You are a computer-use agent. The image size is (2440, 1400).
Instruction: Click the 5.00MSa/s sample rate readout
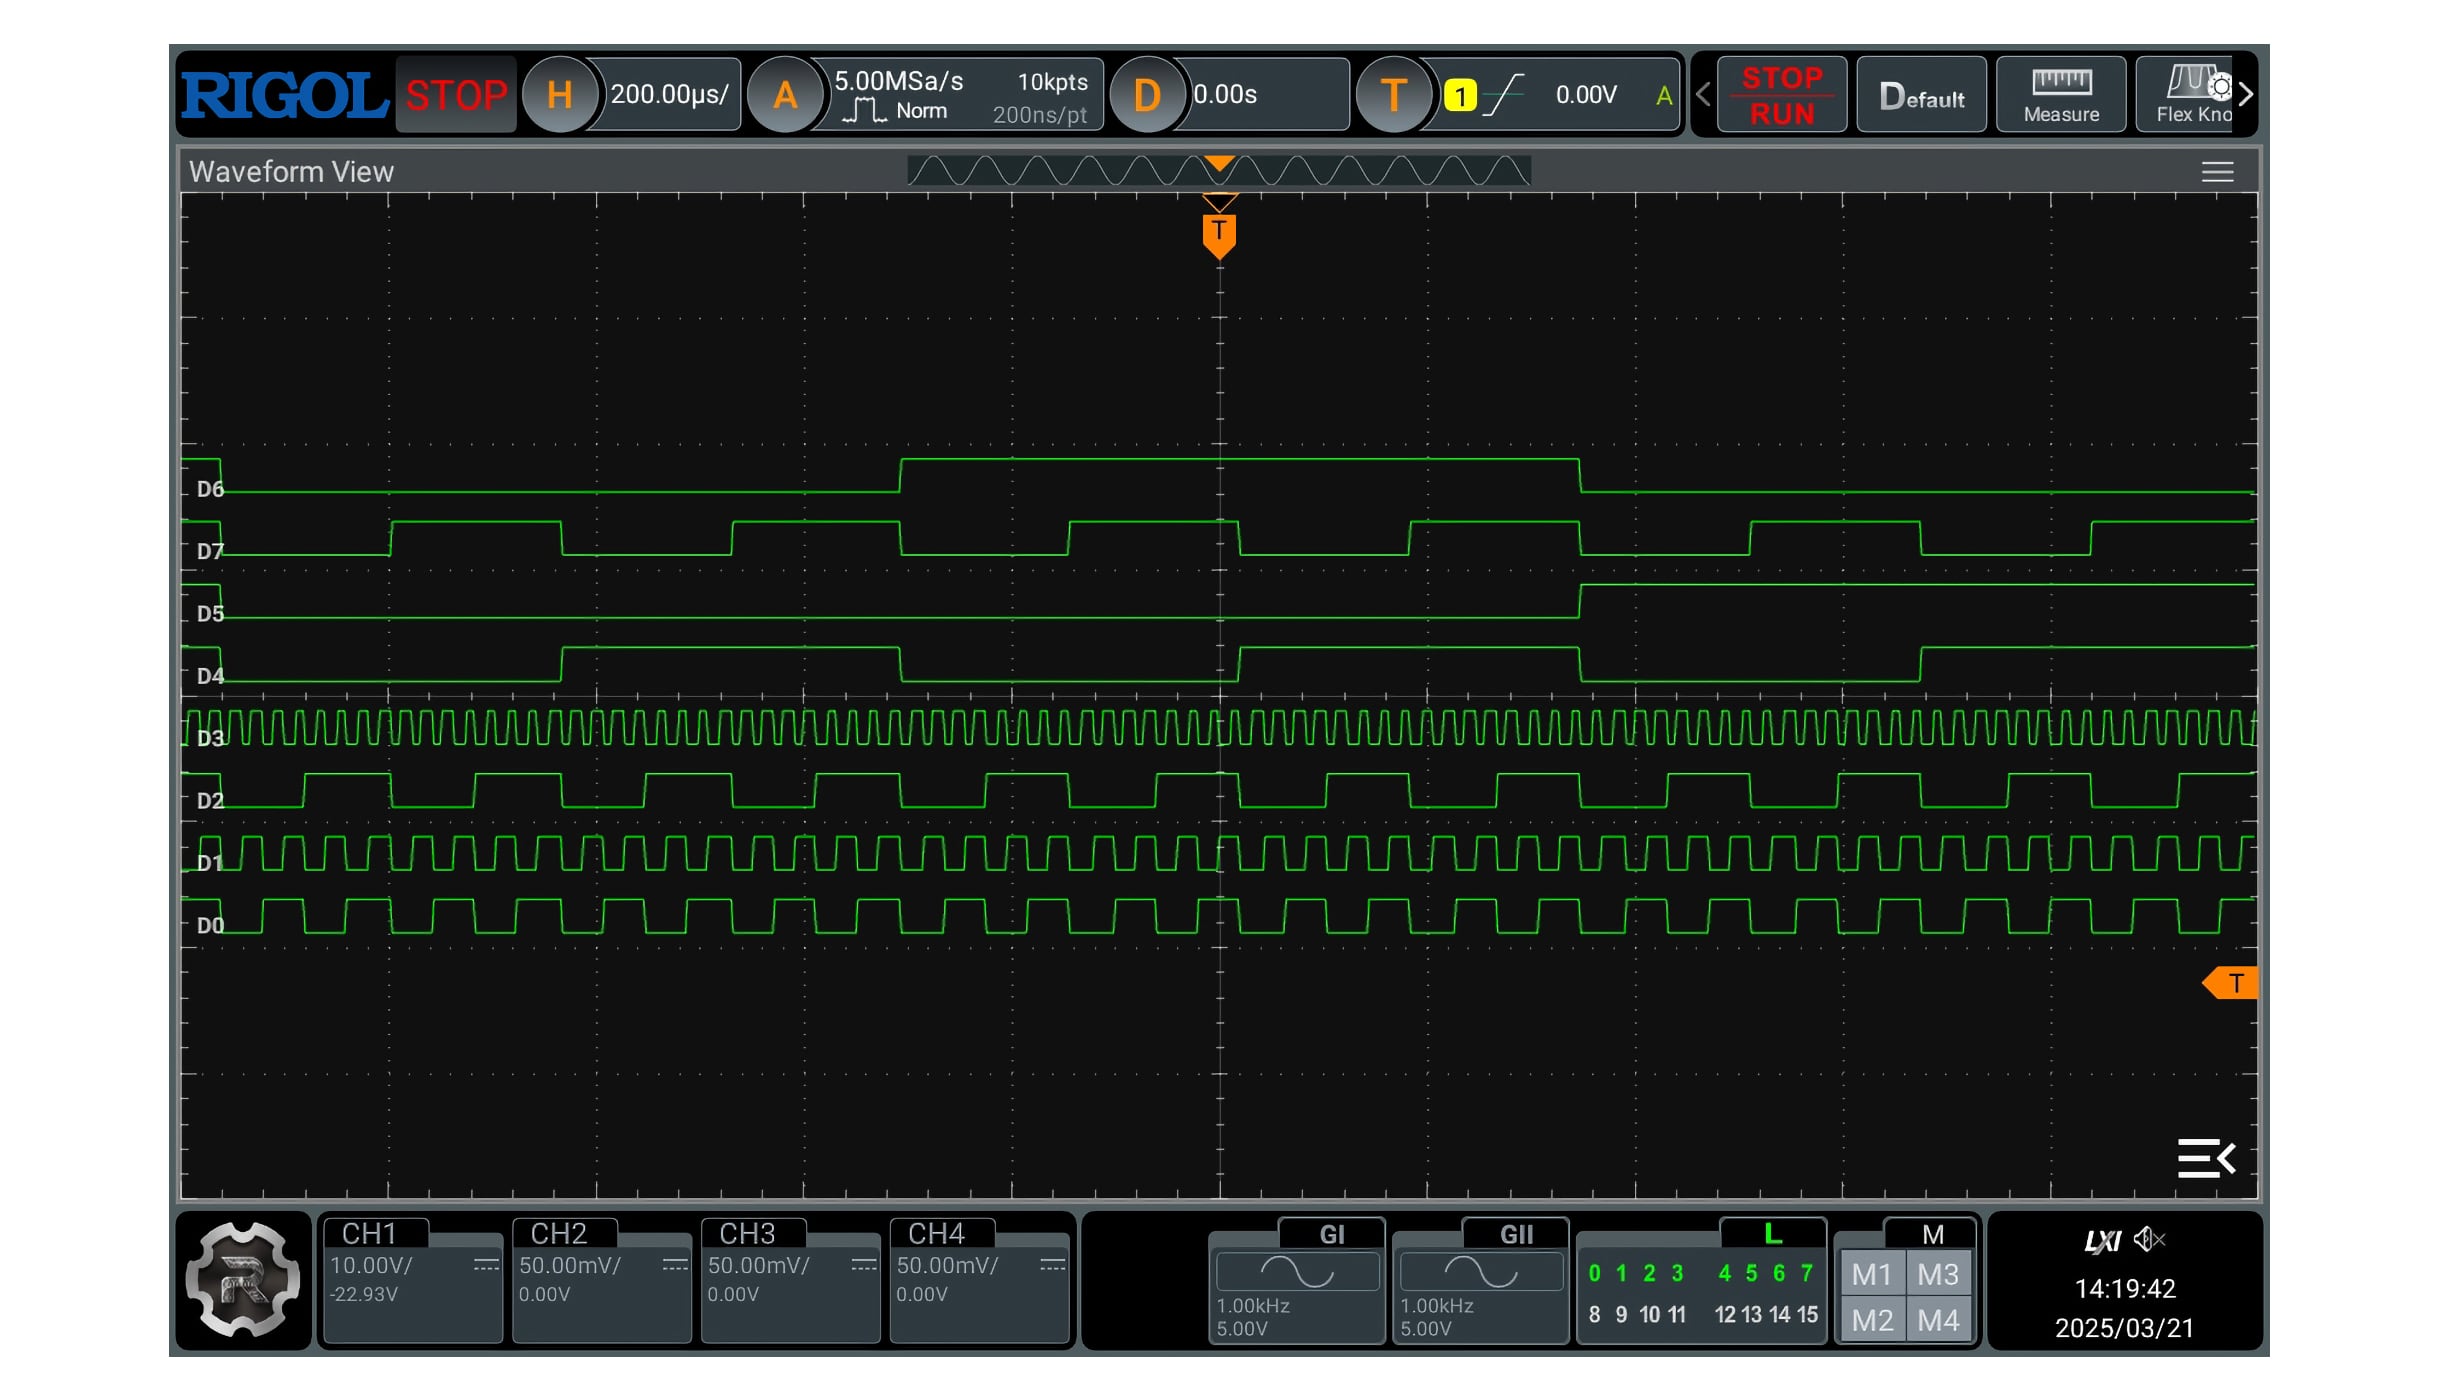[898, 81]
